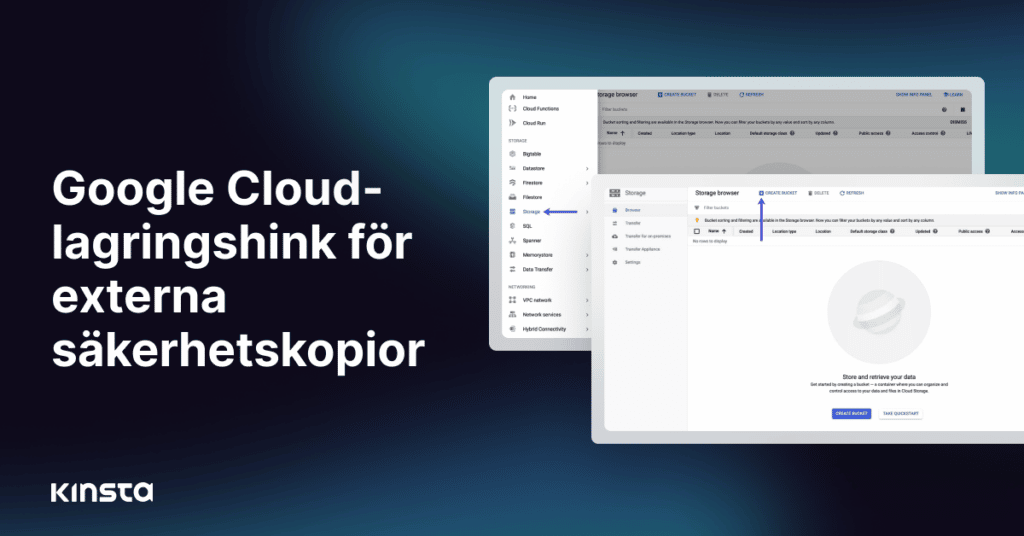
Task: Open Transfer for on-premises label in sidebar
Action: [648, 236]
